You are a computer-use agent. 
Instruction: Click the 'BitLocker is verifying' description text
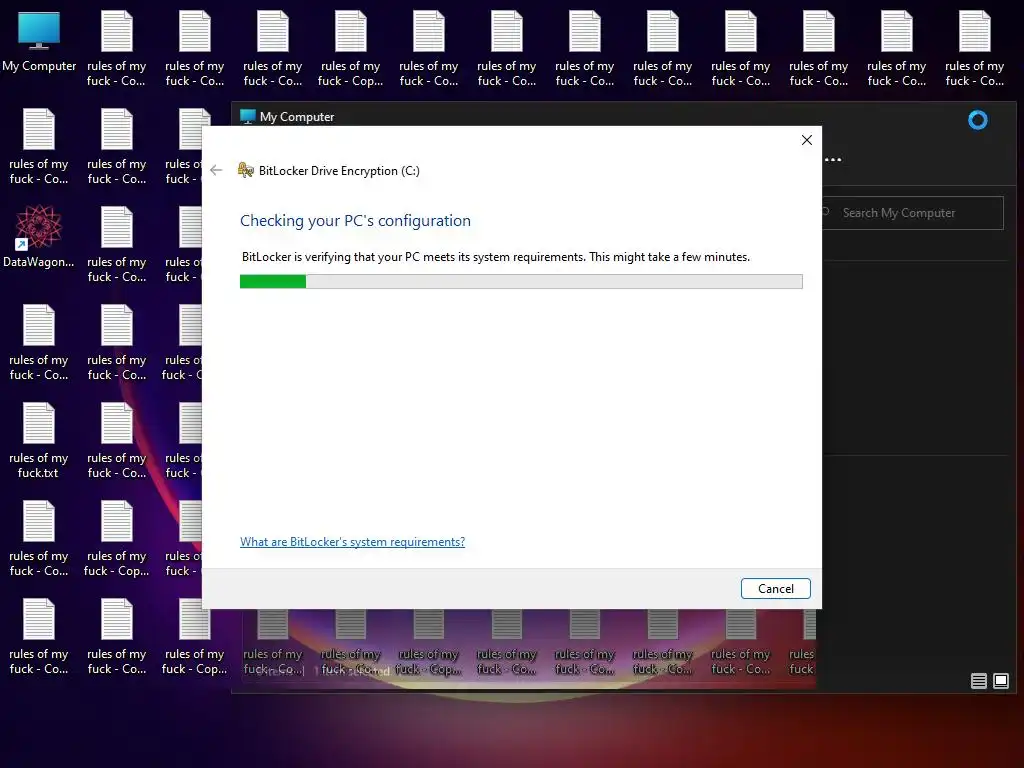(496, 257)
